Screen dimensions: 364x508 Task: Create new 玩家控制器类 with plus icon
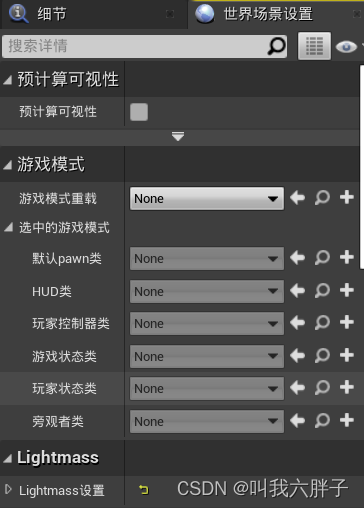347,322
